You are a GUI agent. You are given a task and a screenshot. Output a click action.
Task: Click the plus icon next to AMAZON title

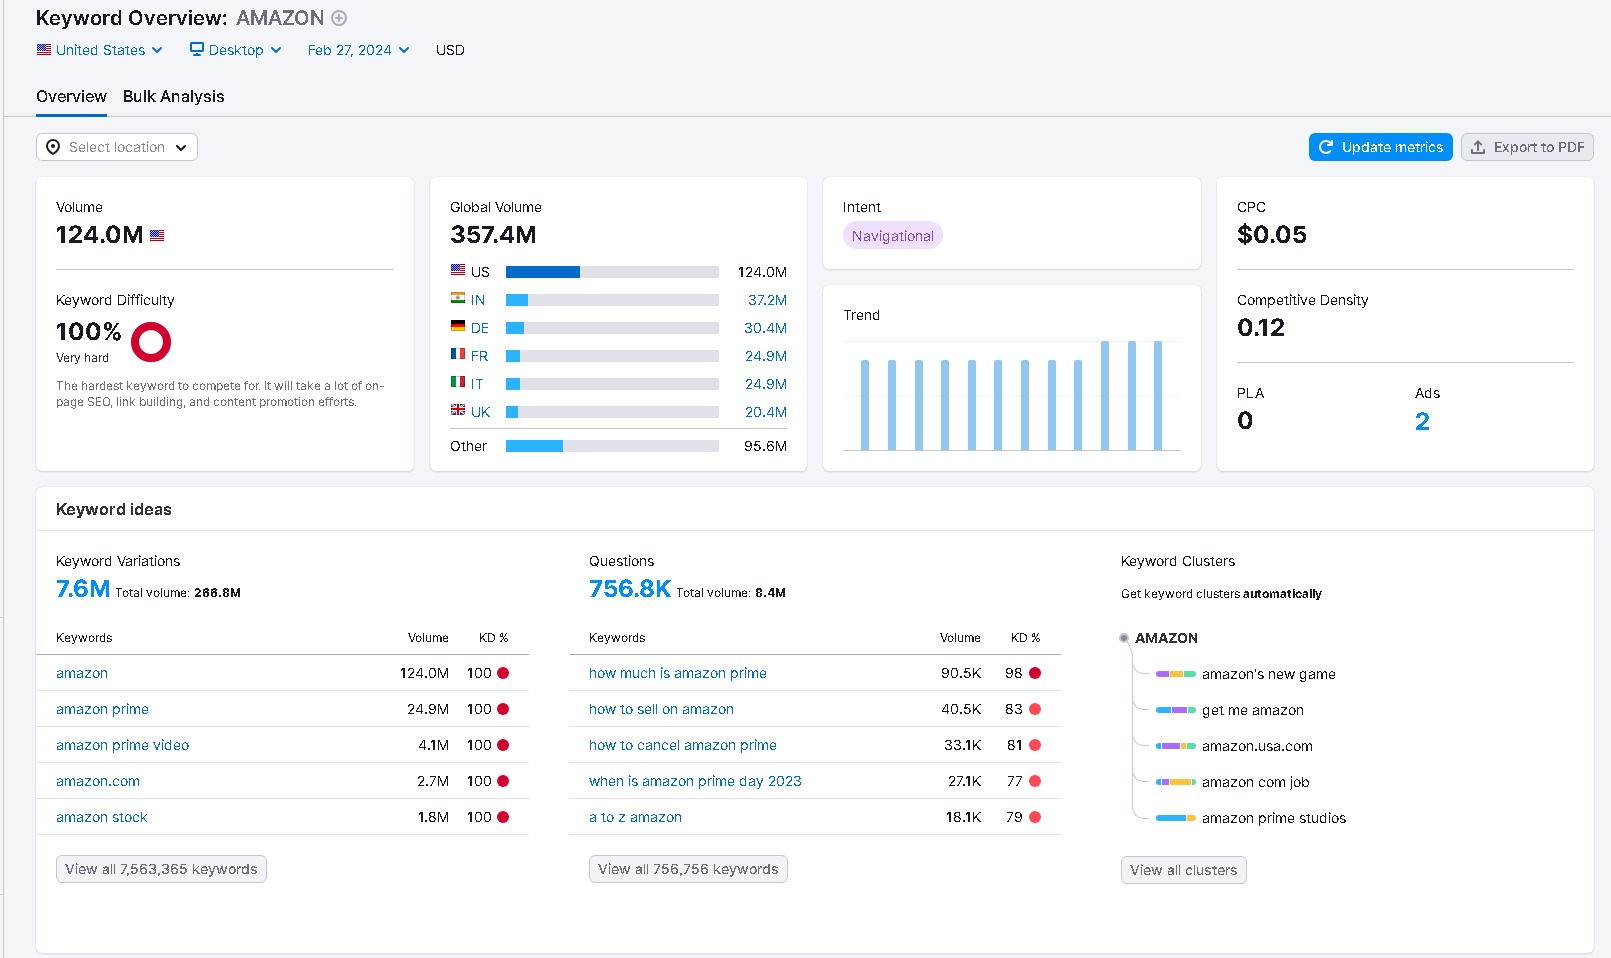(x=339, y=18)
